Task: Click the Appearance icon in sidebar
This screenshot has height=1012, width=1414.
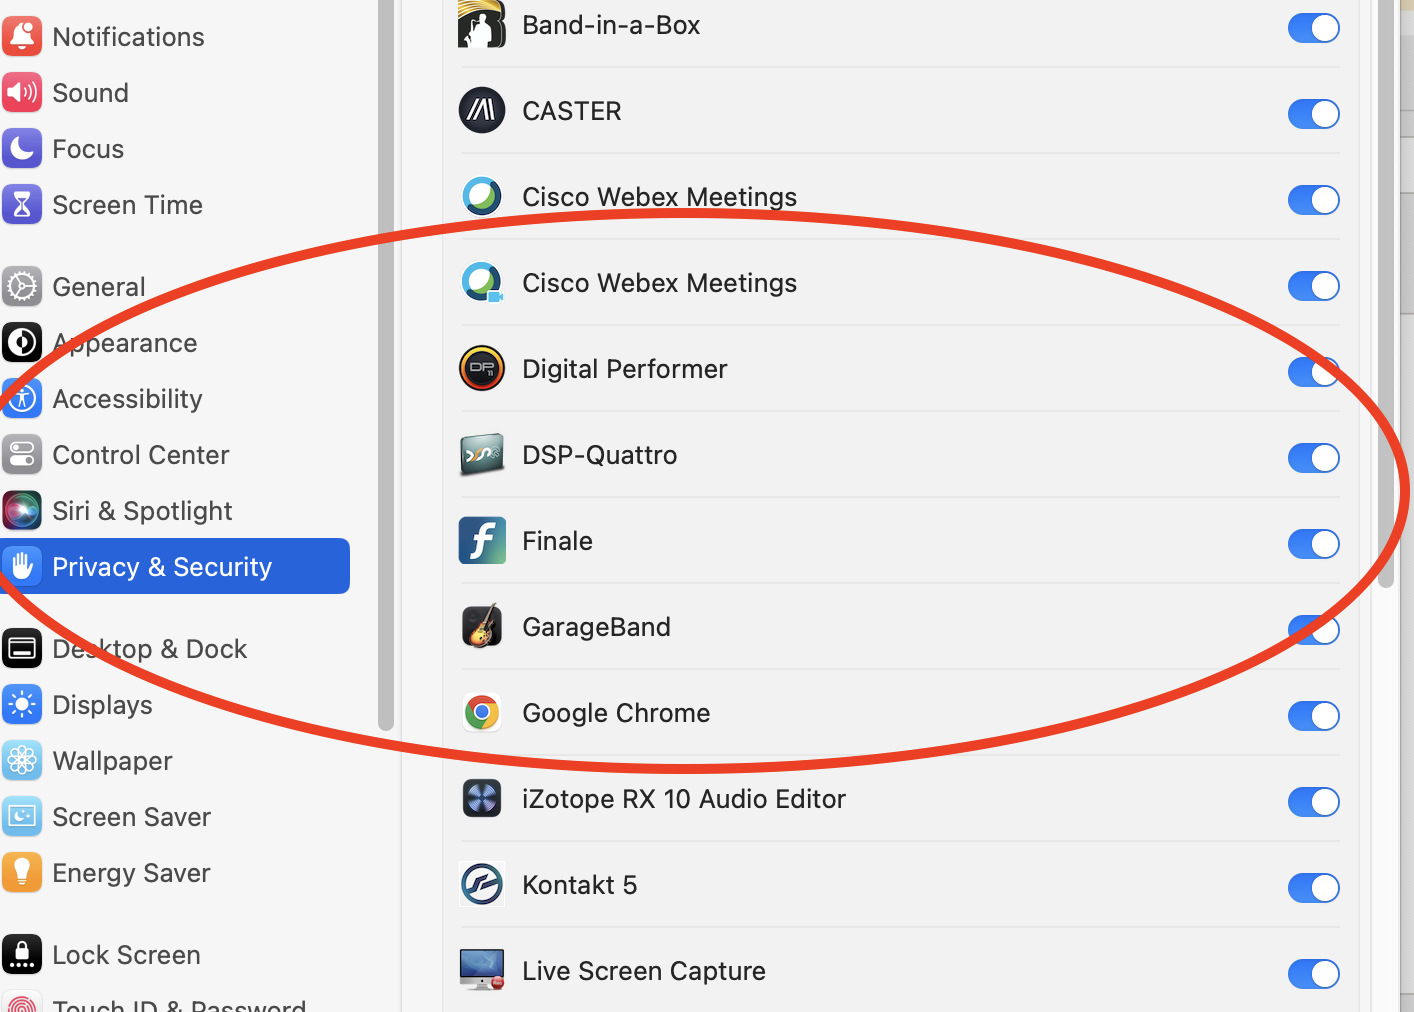Action: [22, 342]
